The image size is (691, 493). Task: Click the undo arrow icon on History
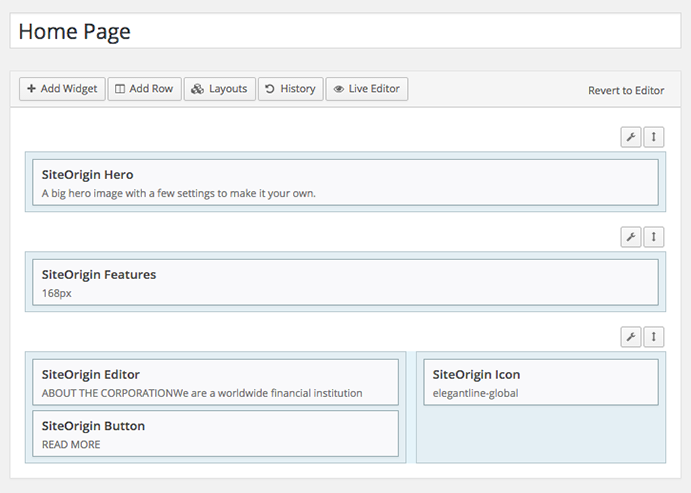[x=270, y=89]
